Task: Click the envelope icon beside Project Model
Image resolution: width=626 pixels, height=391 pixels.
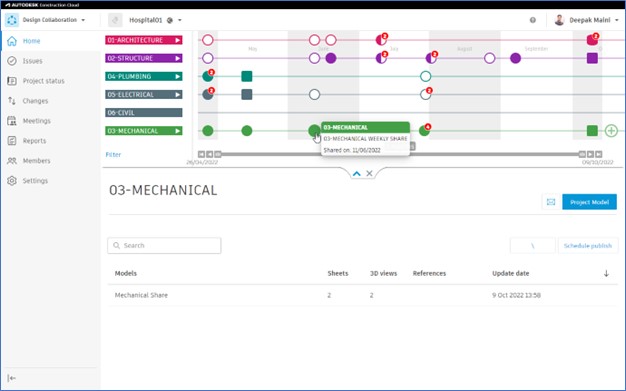Action: (551, 202)
